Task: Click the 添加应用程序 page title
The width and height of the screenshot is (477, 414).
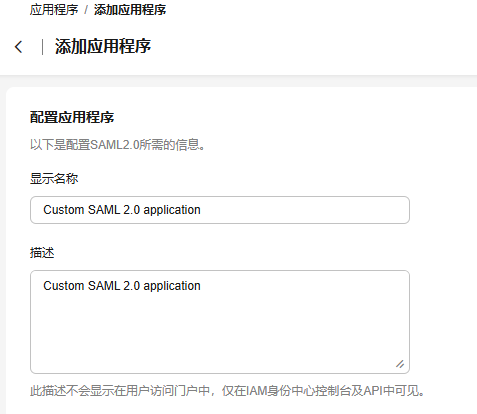Action: [103, 46]
